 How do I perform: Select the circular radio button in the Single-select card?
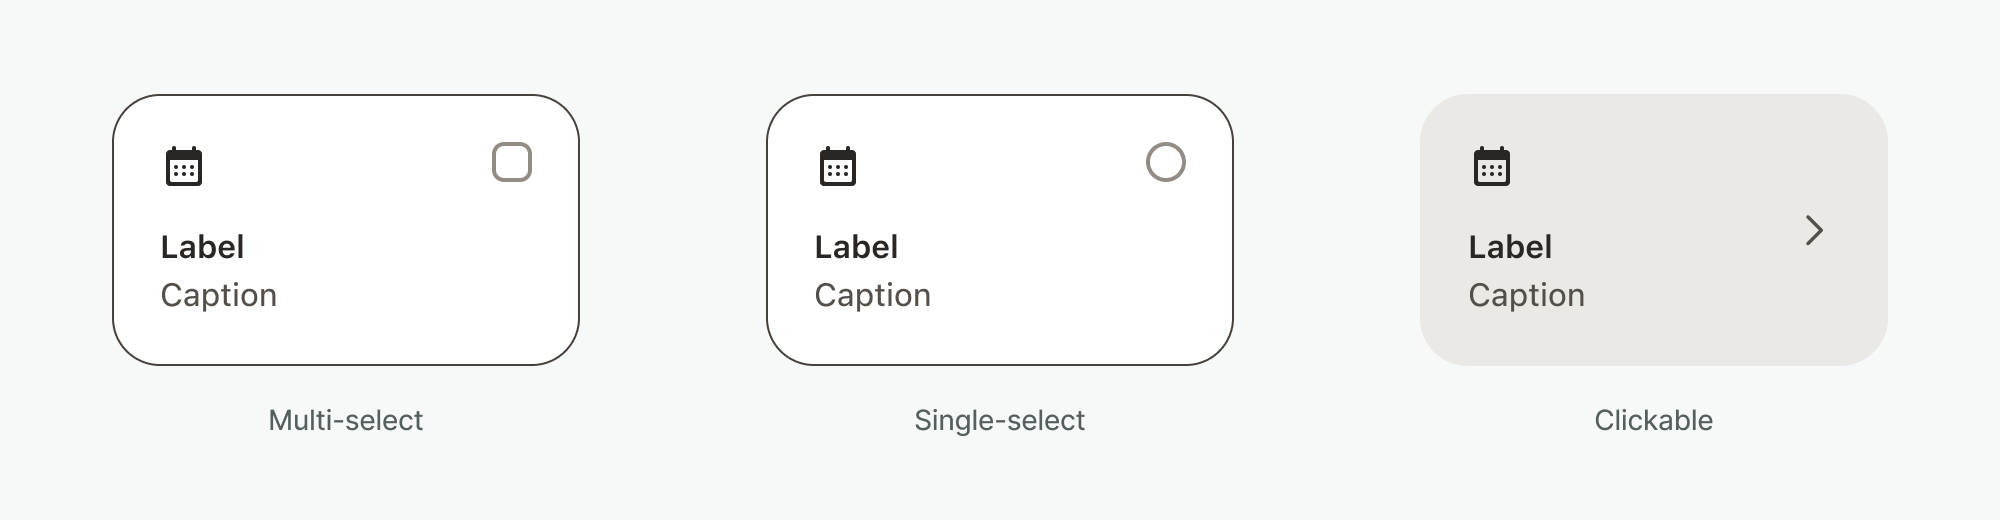coord(1166,162)
